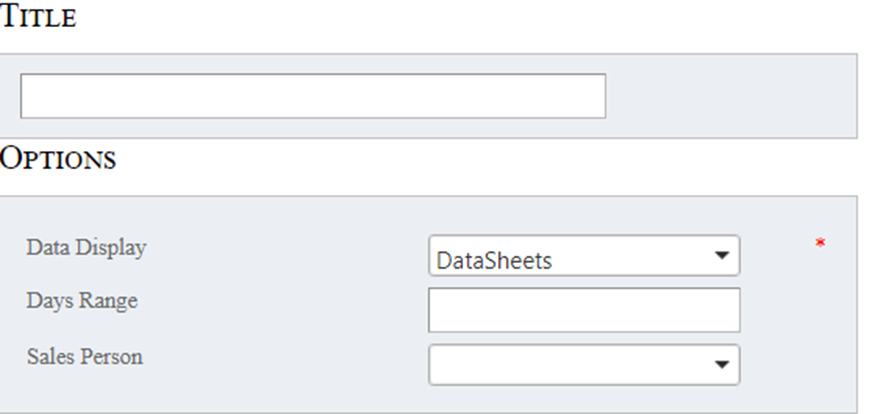Focus the textbox under the Title heading
872x414 pixels.
click(x=312, y=96)
